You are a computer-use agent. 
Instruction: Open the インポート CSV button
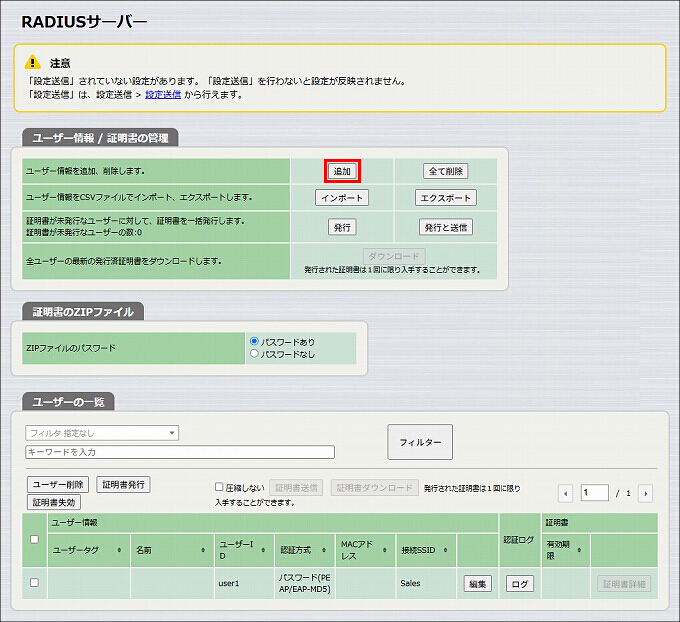pyautogui.click(x=342, y=198)
